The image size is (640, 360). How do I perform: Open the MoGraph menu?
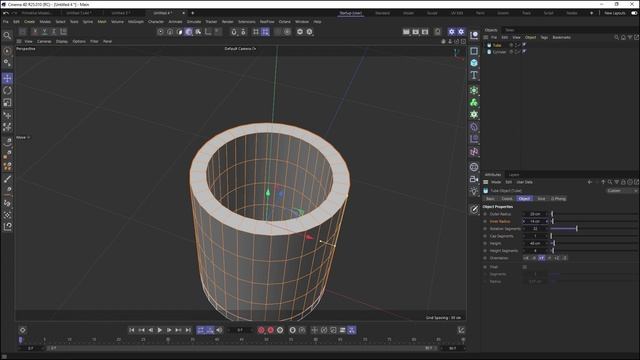click(x=136, y=22)
